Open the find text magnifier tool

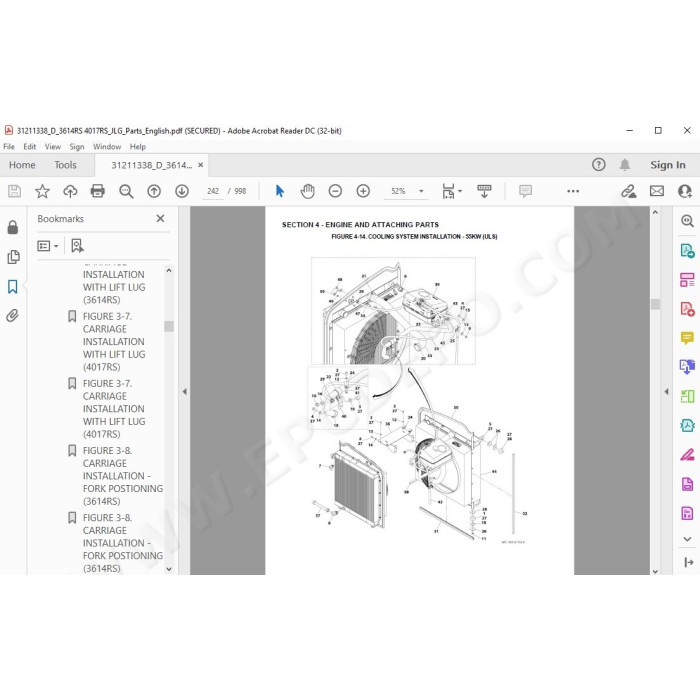126,191
